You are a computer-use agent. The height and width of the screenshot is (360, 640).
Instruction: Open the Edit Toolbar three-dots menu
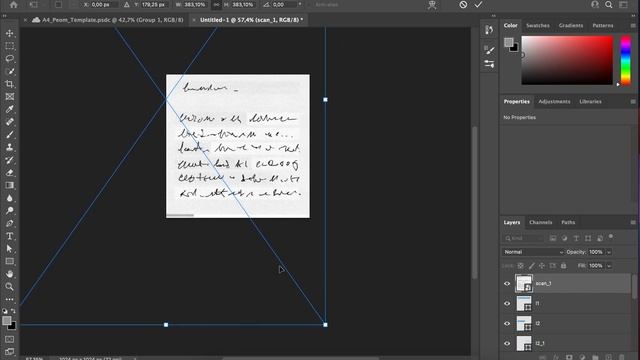[9, 299]
